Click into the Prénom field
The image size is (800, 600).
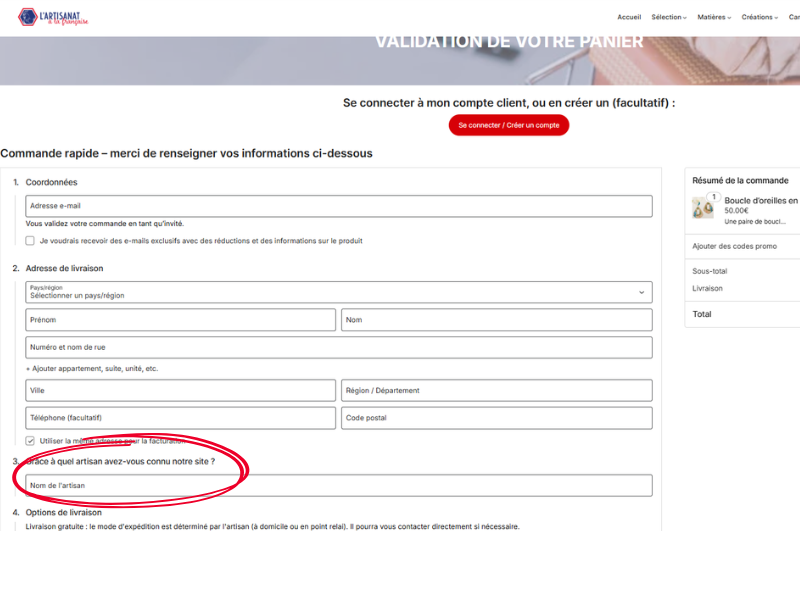point(180,320)
